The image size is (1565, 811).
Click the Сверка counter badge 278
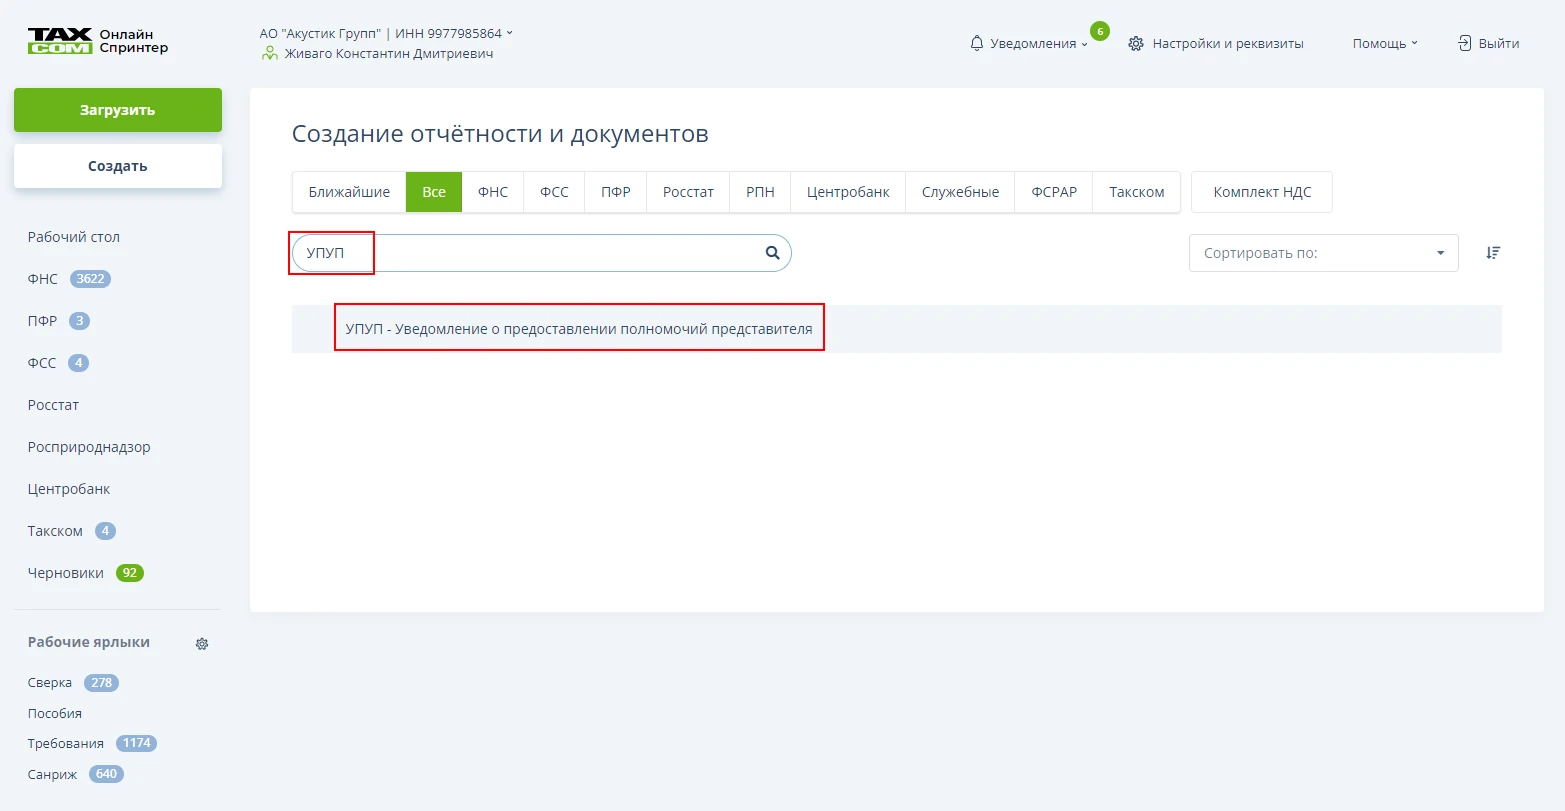pos(101,683)
